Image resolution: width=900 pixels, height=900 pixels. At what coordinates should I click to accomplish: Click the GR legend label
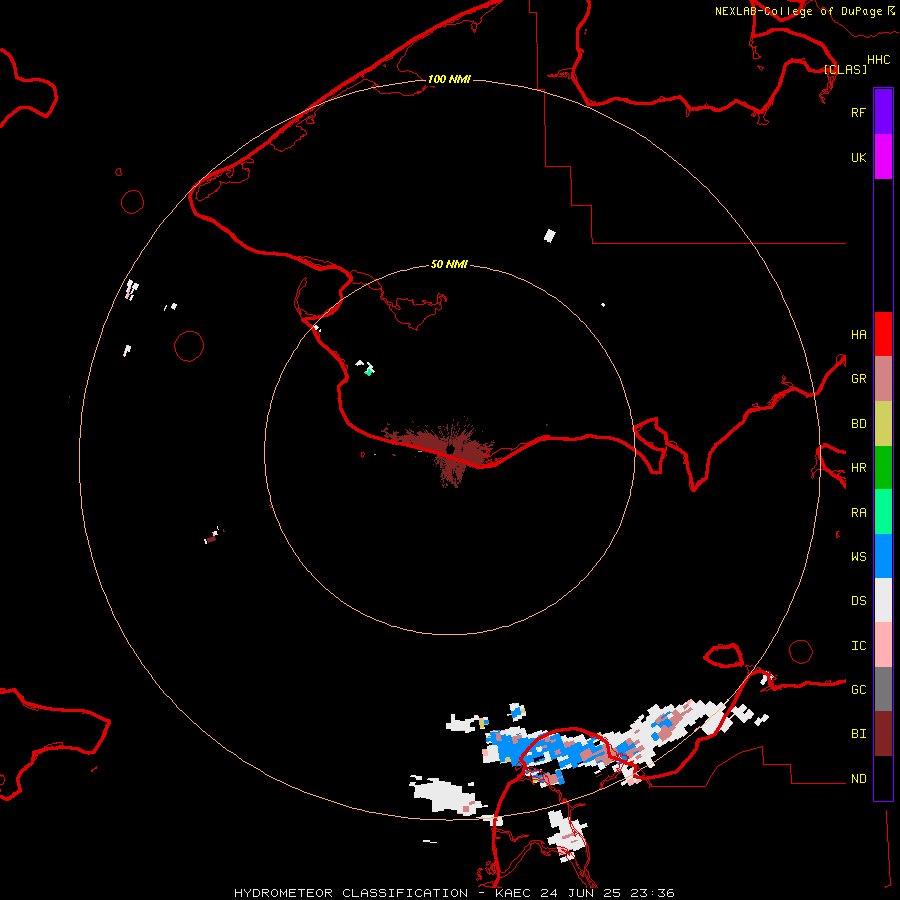[x=858, y=379]
